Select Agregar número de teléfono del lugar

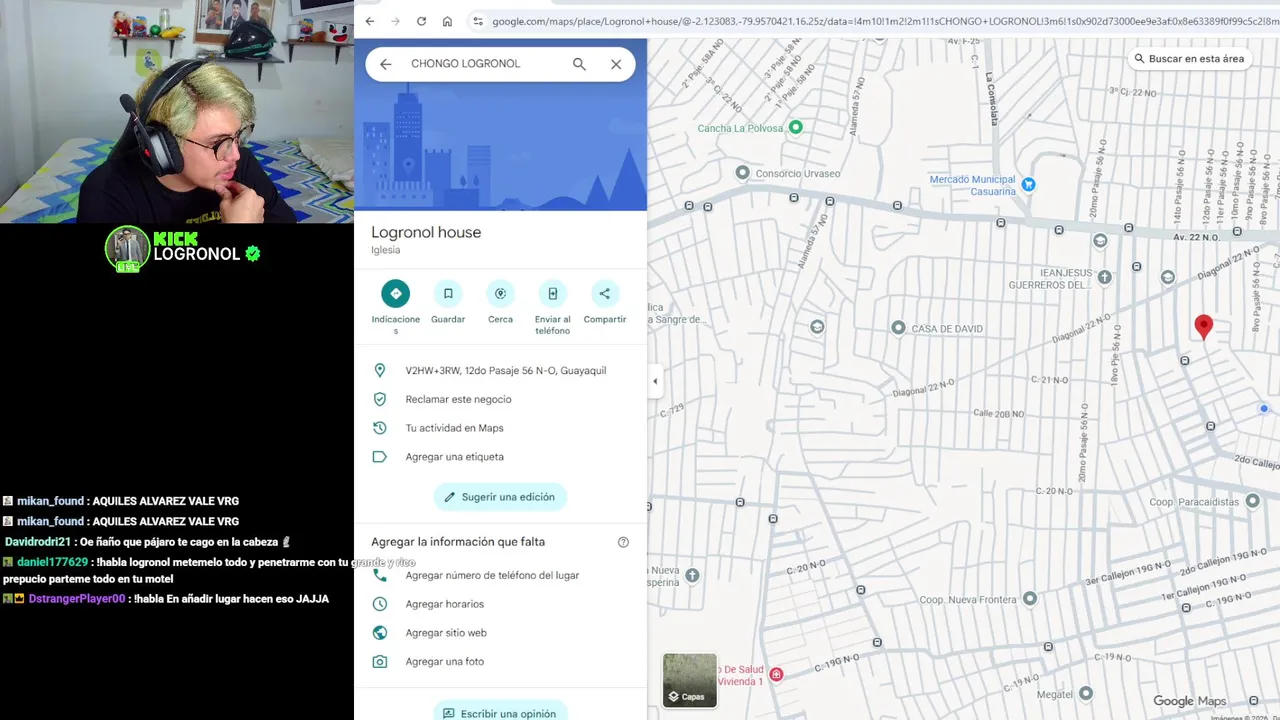tap(492, 575)
